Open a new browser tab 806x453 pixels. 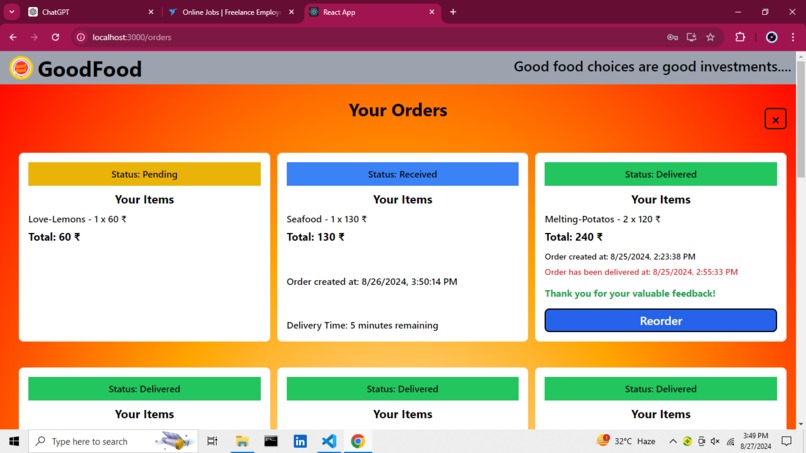453,12
